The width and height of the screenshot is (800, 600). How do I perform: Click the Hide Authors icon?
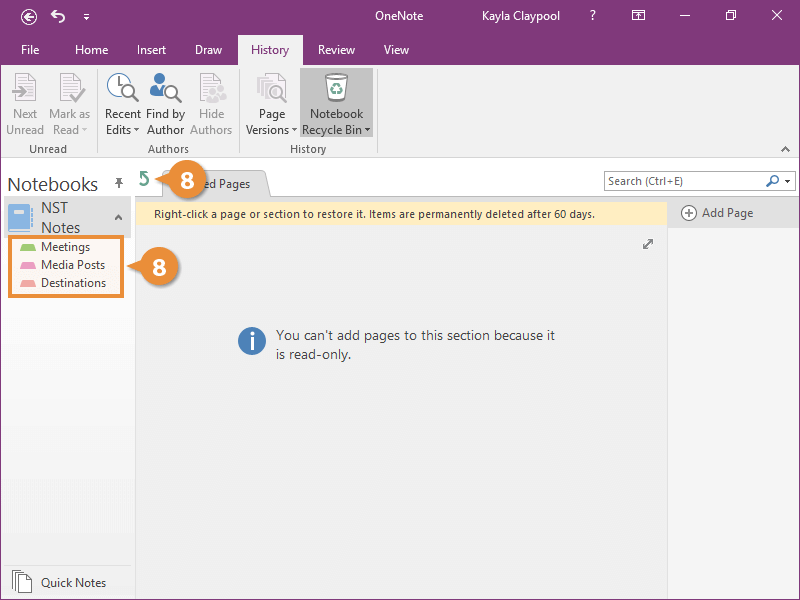click(x=212, y=88)
